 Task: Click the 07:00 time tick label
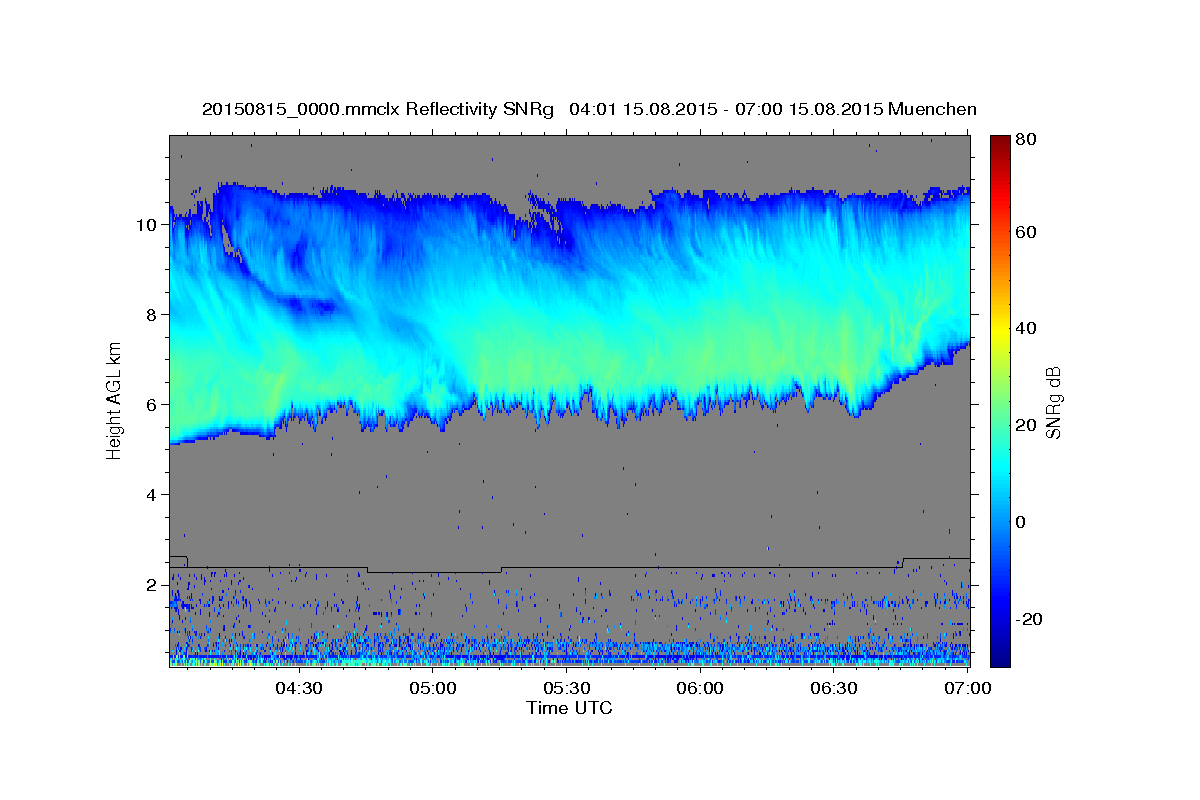pos(967,688)
